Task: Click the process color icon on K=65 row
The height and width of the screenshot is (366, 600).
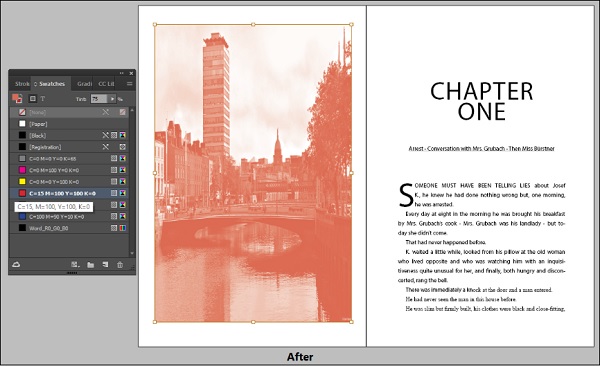Action: click(114, 158)
